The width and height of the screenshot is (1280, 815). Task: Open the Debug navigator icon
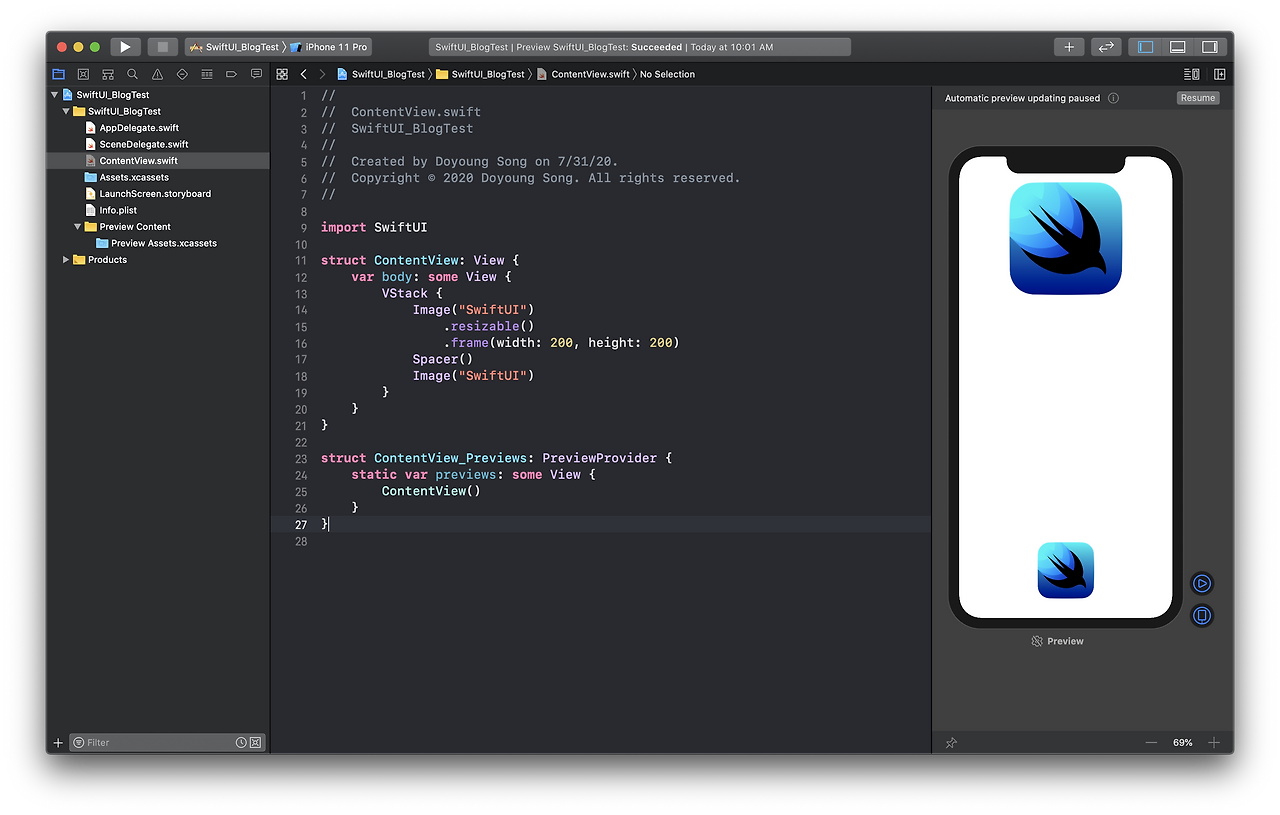click(x=207, y=74)
